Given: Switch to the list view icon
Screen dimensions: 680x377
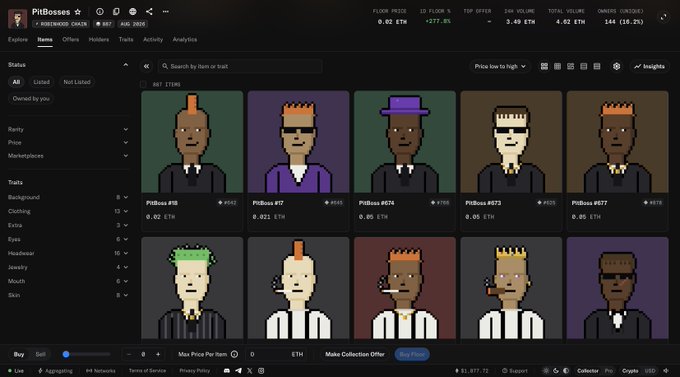Looking at the screenshot, I should pos(584,66).
